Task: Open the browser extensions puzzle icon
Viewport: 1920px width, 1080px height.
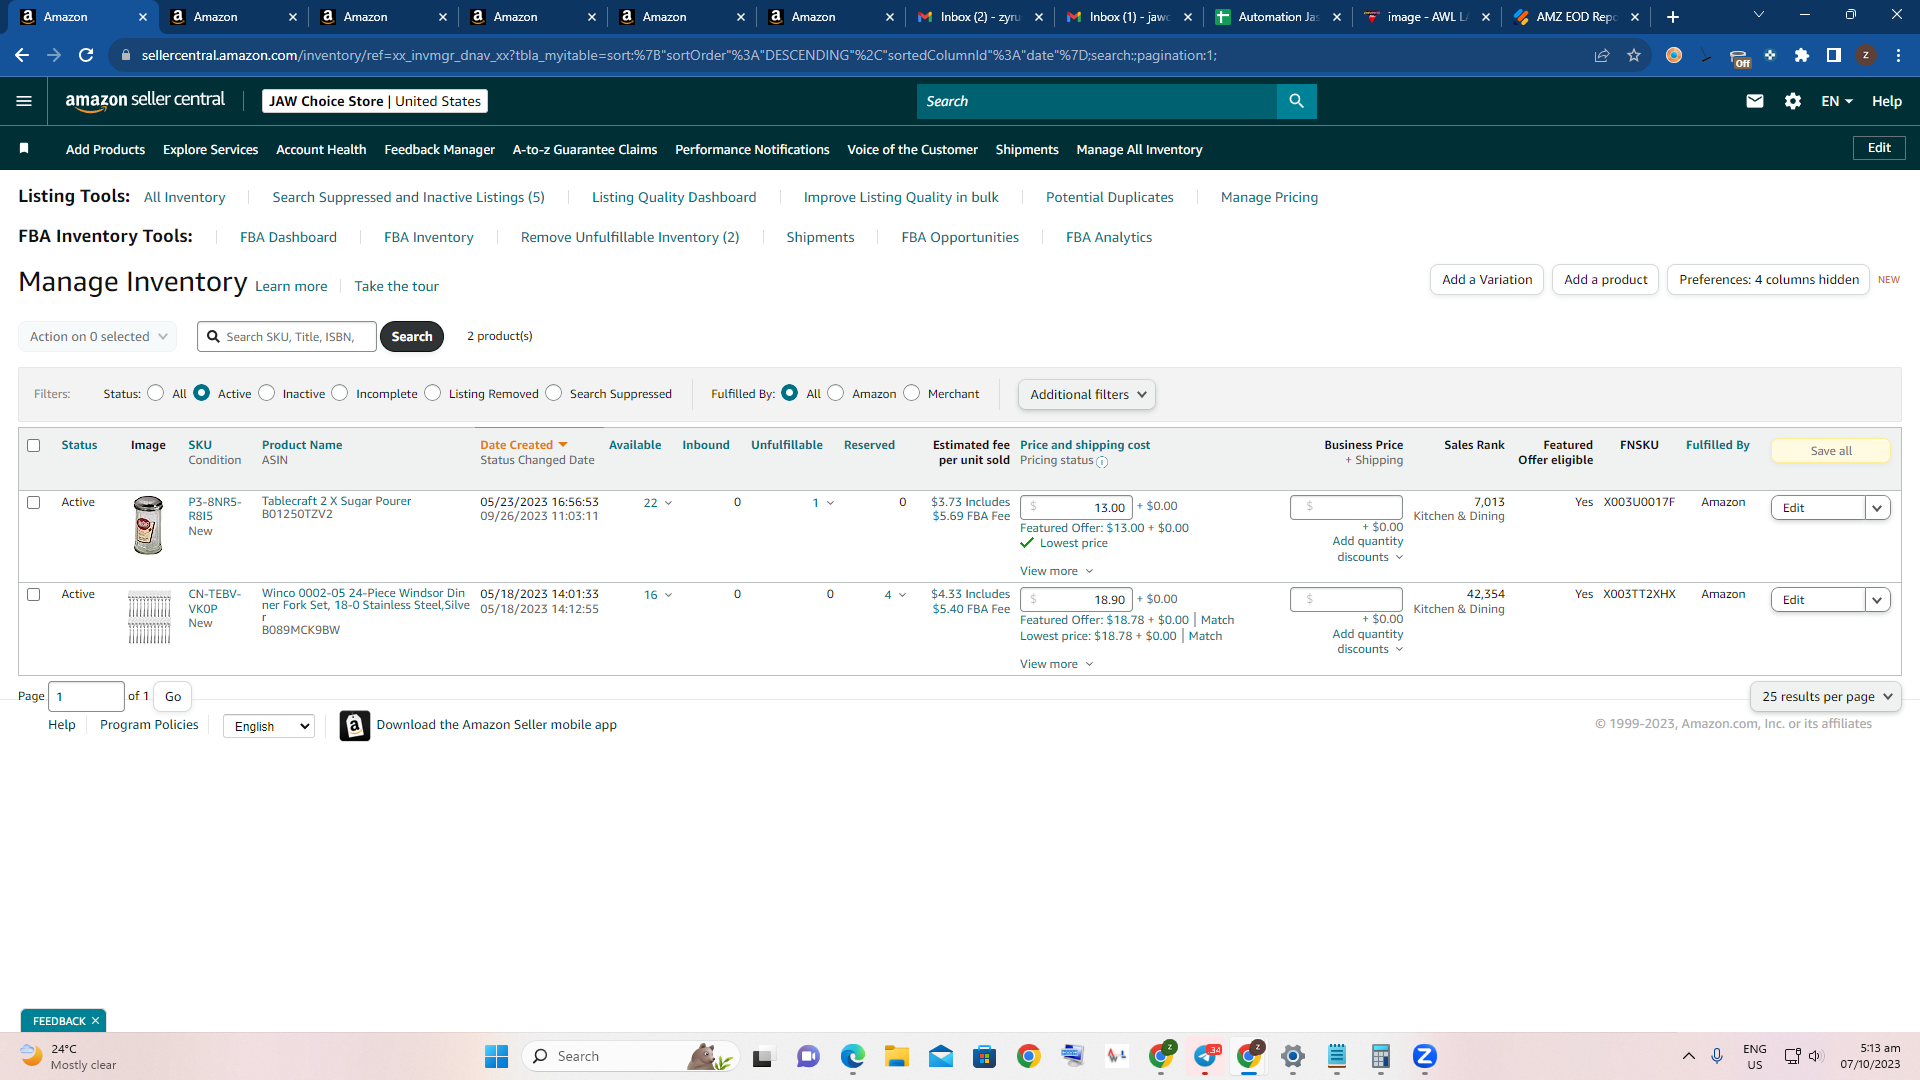Action: pos(1802,55)
